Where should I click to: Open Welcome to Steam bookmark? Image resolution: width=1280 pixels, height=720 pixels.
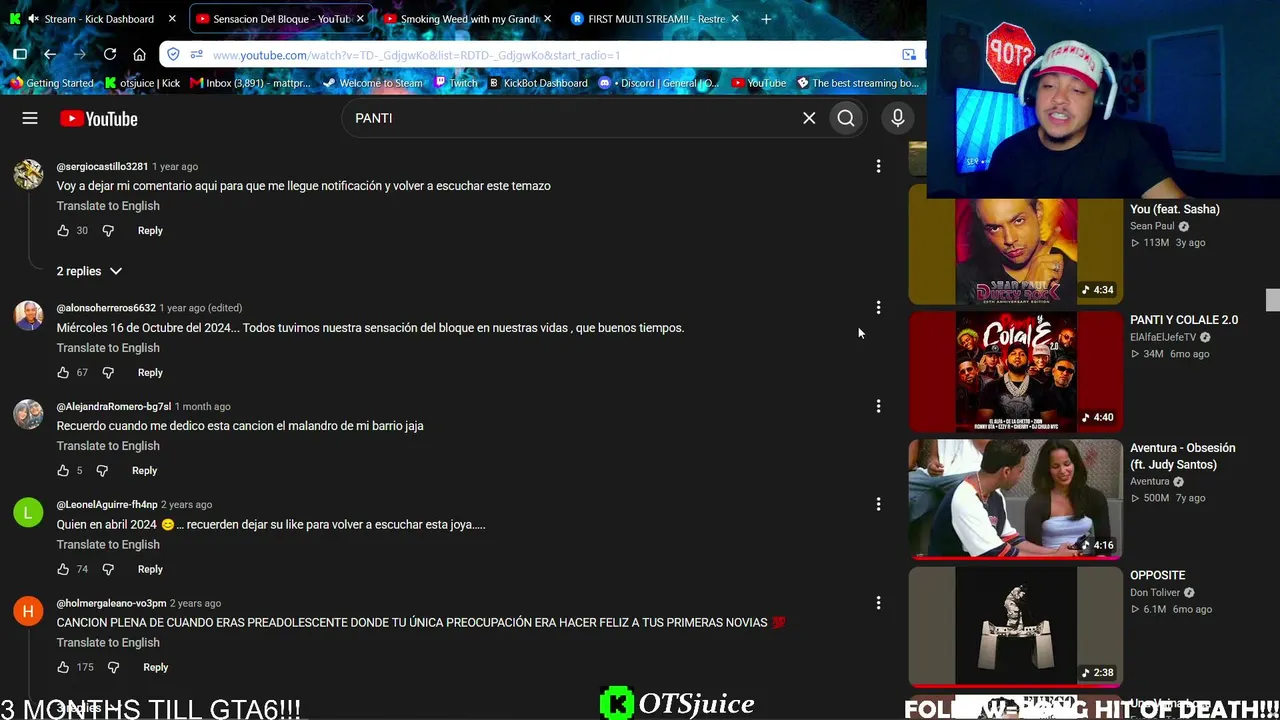[371, 83]
